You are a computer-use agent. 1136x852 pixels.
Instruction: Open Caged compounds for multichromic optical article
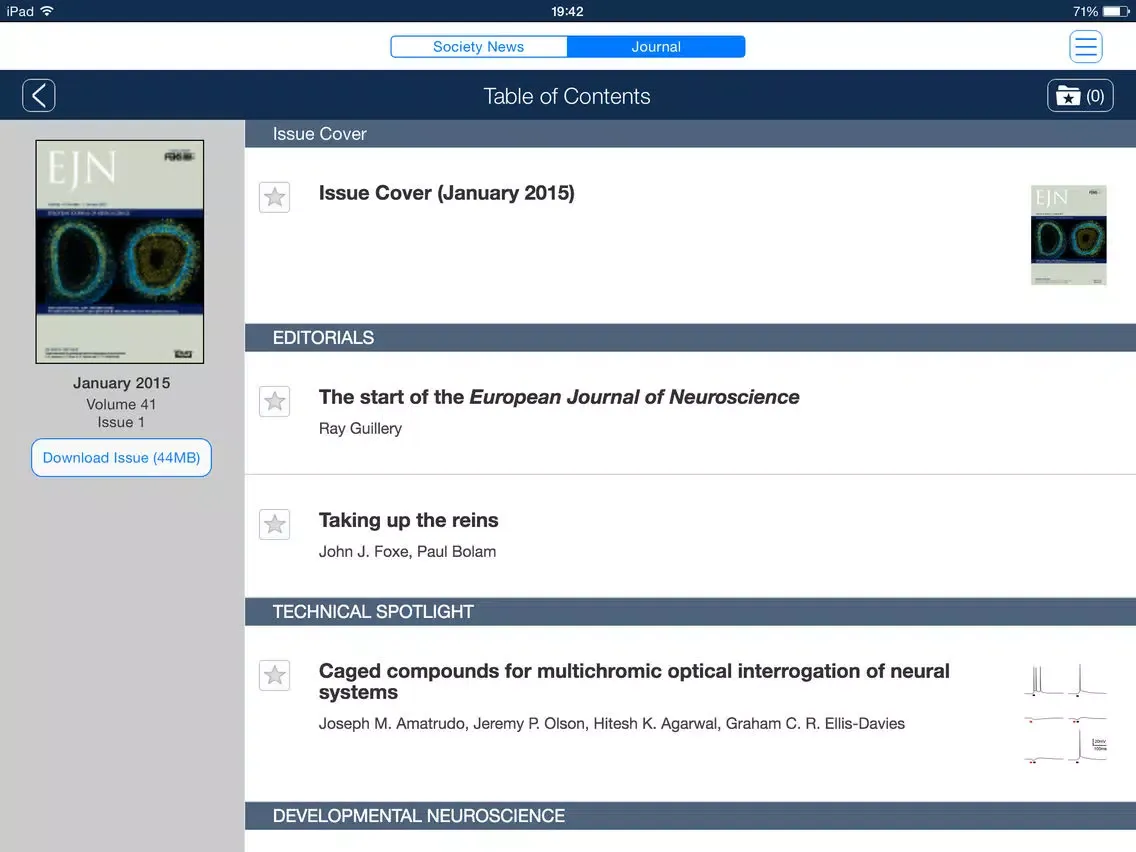pos(634,681)
